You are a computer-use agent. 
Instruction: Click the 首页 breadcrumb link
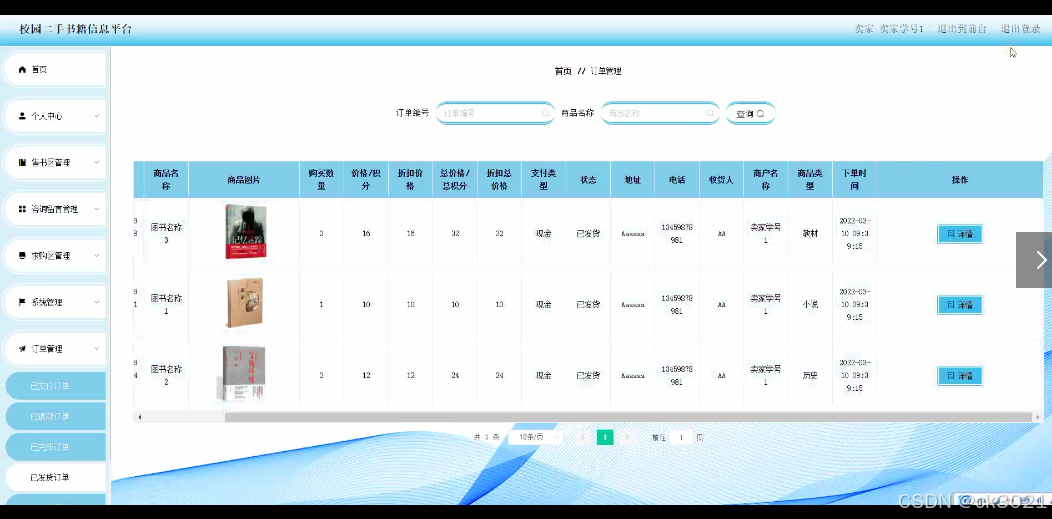pyautogui.click(x=563, y=71)
